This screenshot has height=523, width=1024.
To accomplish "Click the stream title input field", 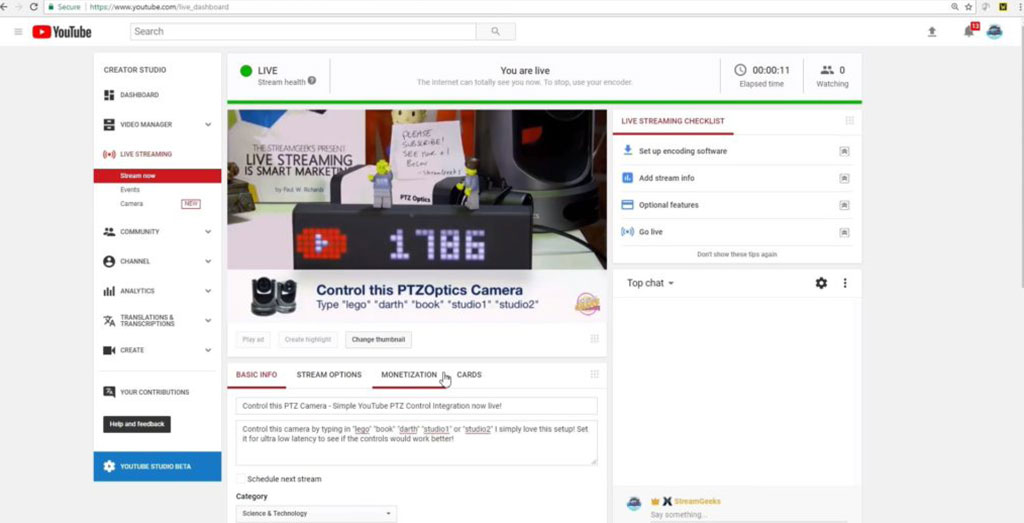I will pos(417,405).
